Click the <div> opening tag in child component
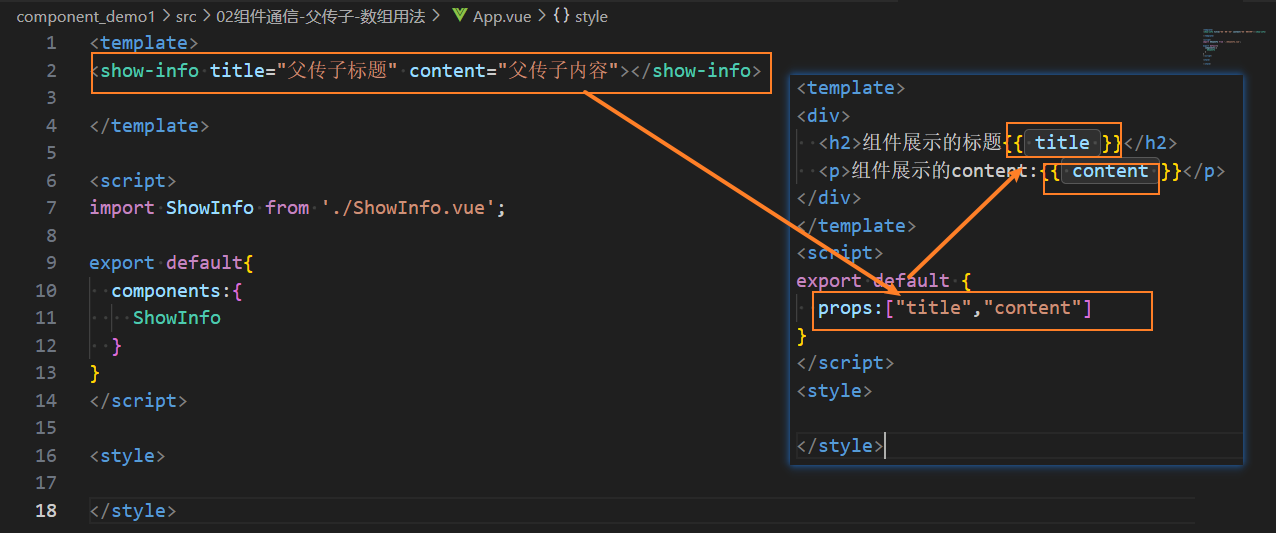The image size is (1276, 533). click(823, 115)
